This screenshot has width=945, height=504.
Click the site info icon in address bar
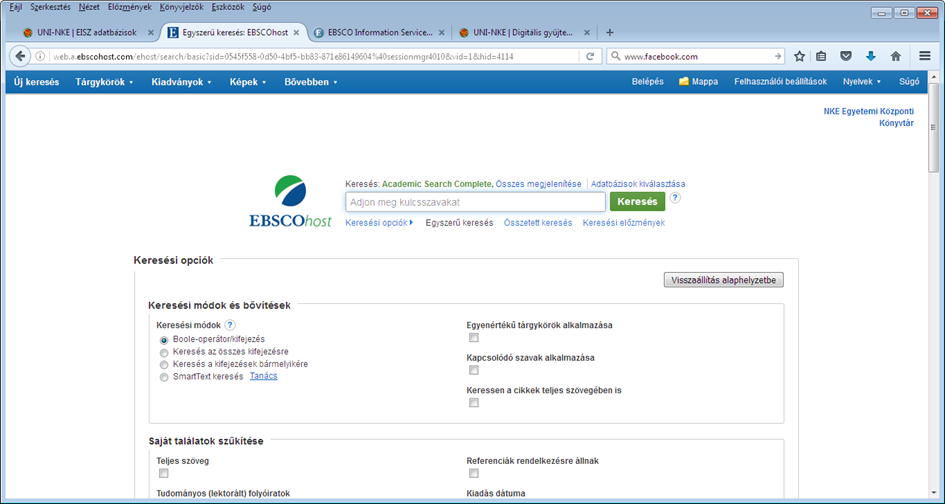pos(40,56)
